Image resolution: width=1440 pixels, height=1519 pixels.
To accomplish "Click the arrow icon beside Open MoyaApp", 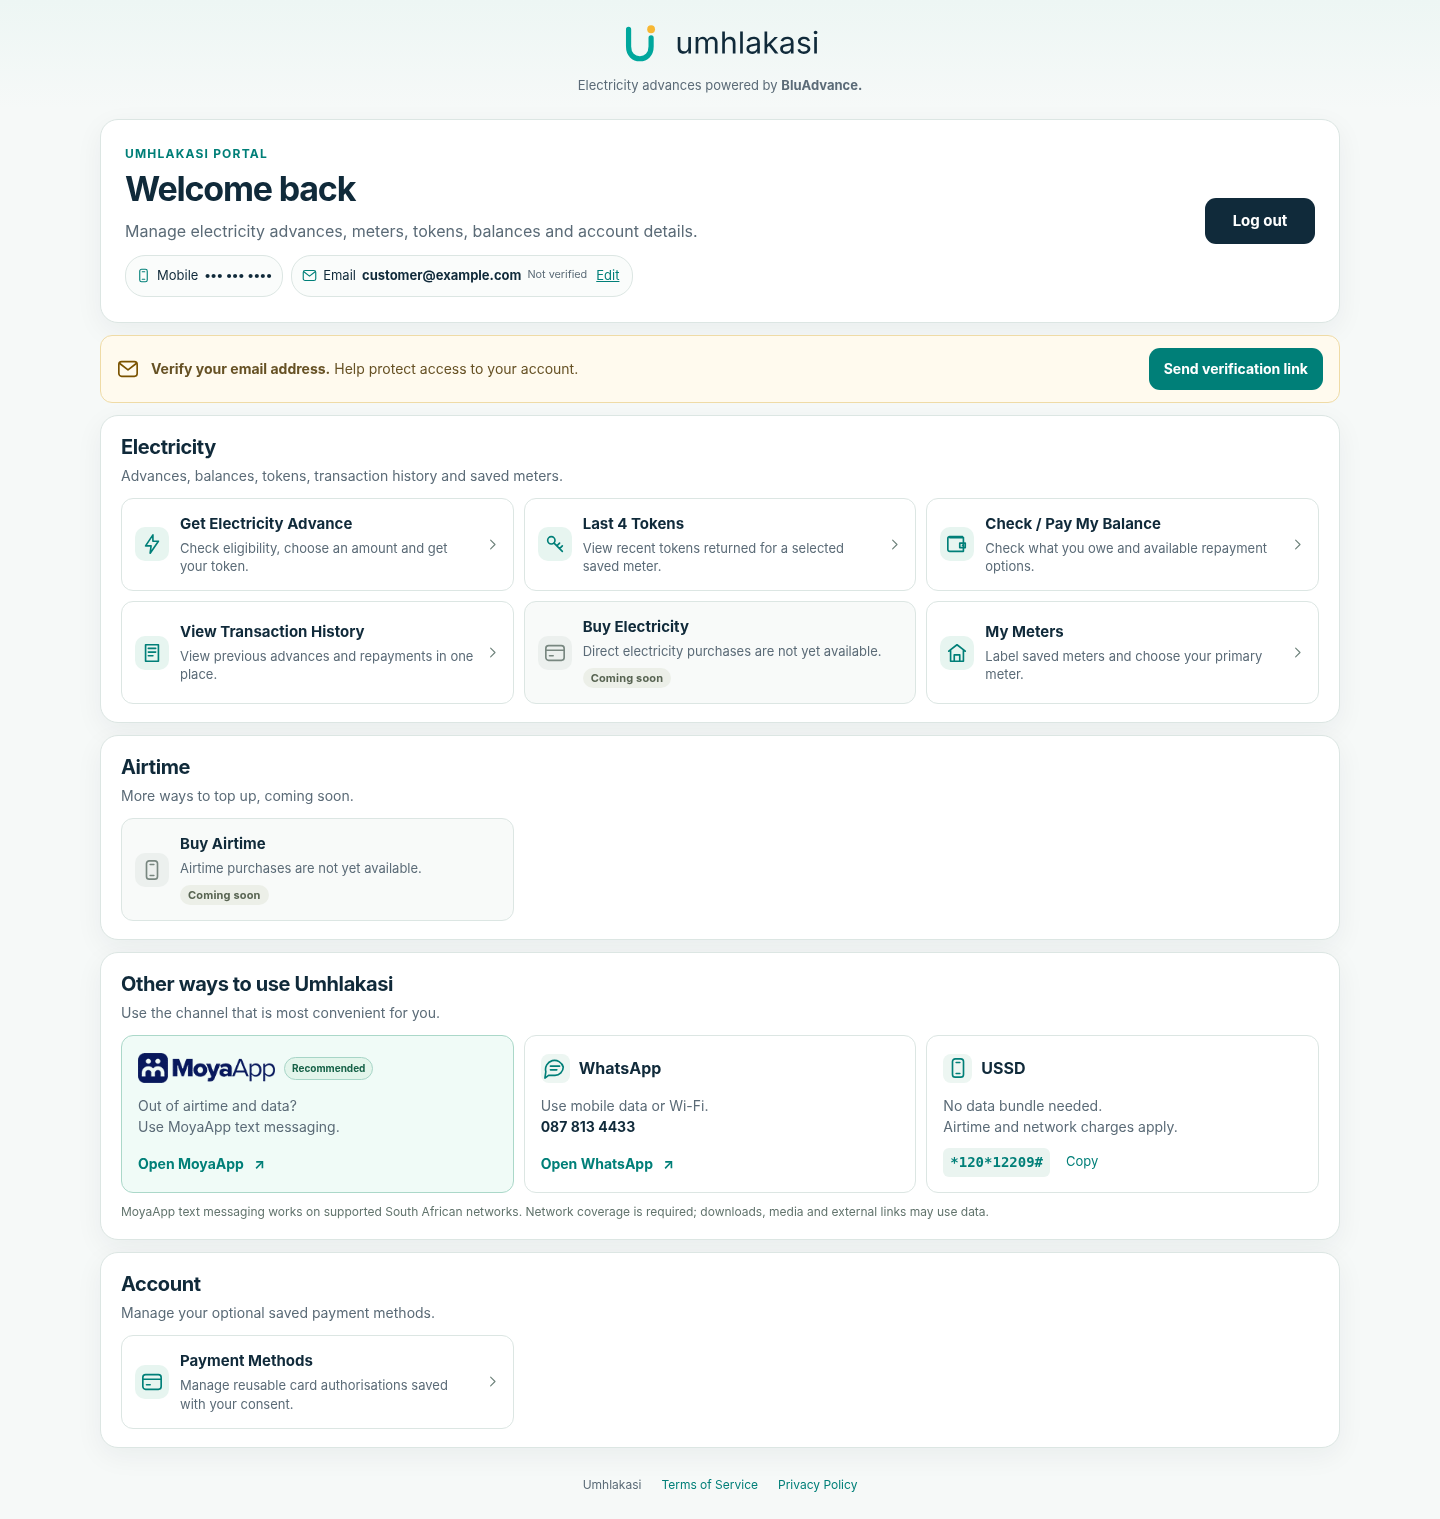I will pos(259,1165).
